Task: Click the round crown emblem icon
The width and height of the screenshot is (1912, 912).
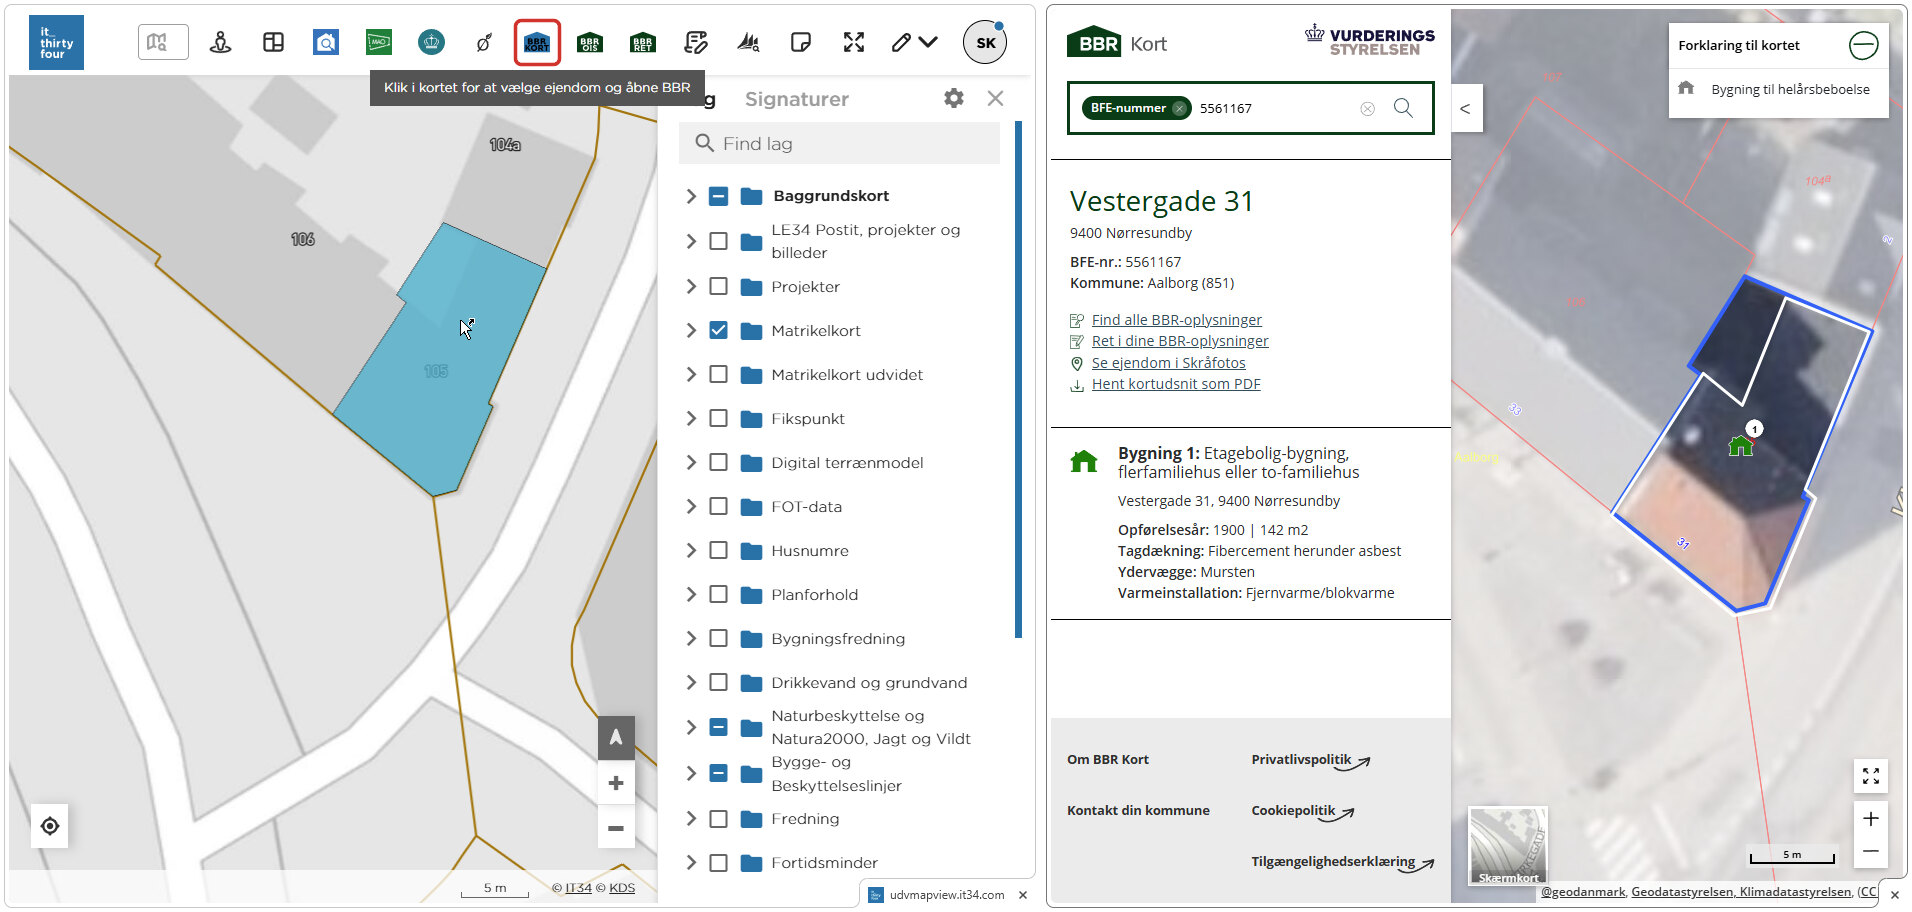Action: [431, 42]
